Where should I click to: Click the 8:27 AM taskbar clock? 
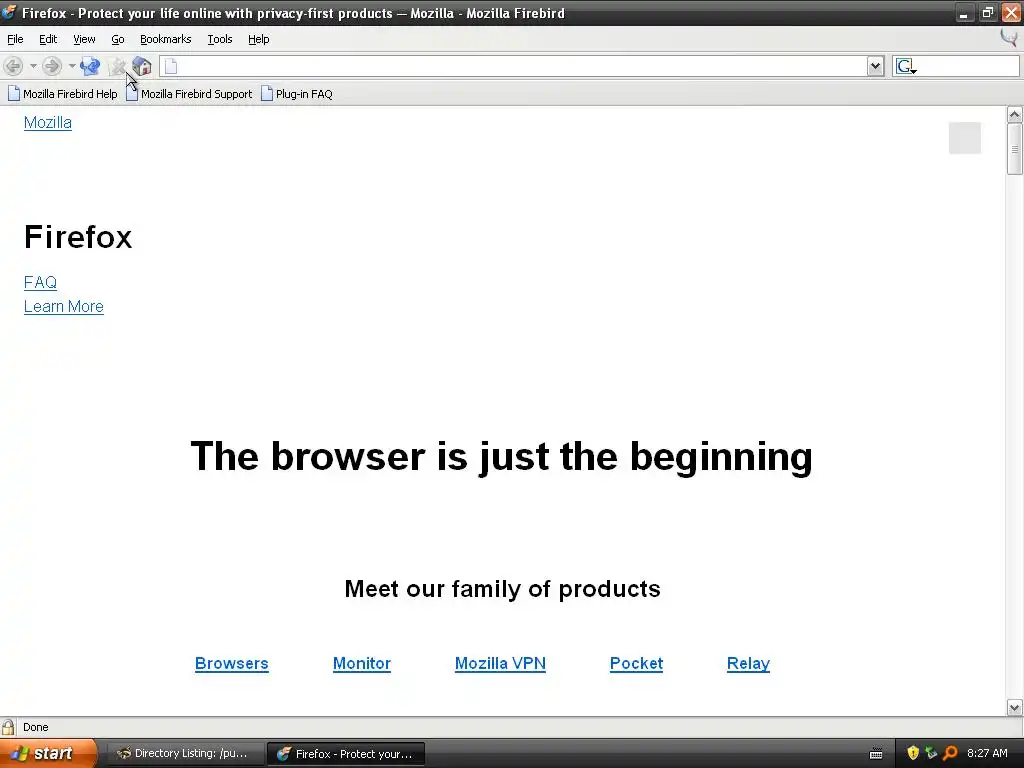coord(987,753)
